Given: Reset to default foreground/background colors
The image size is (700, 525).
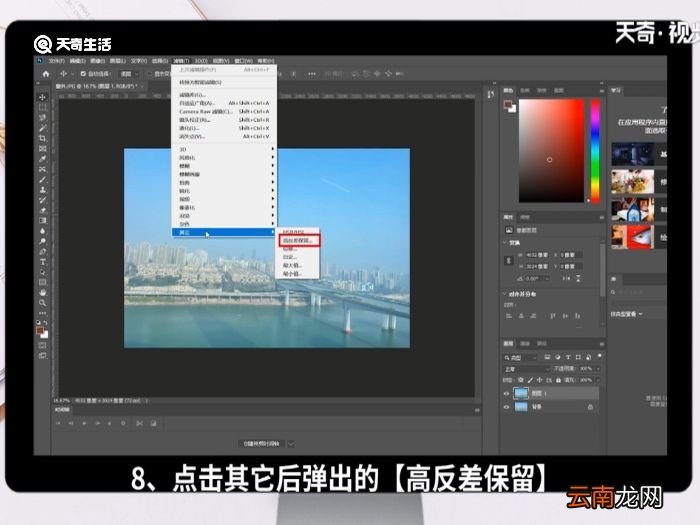Looking at the screenshot, I should point(38,322).
